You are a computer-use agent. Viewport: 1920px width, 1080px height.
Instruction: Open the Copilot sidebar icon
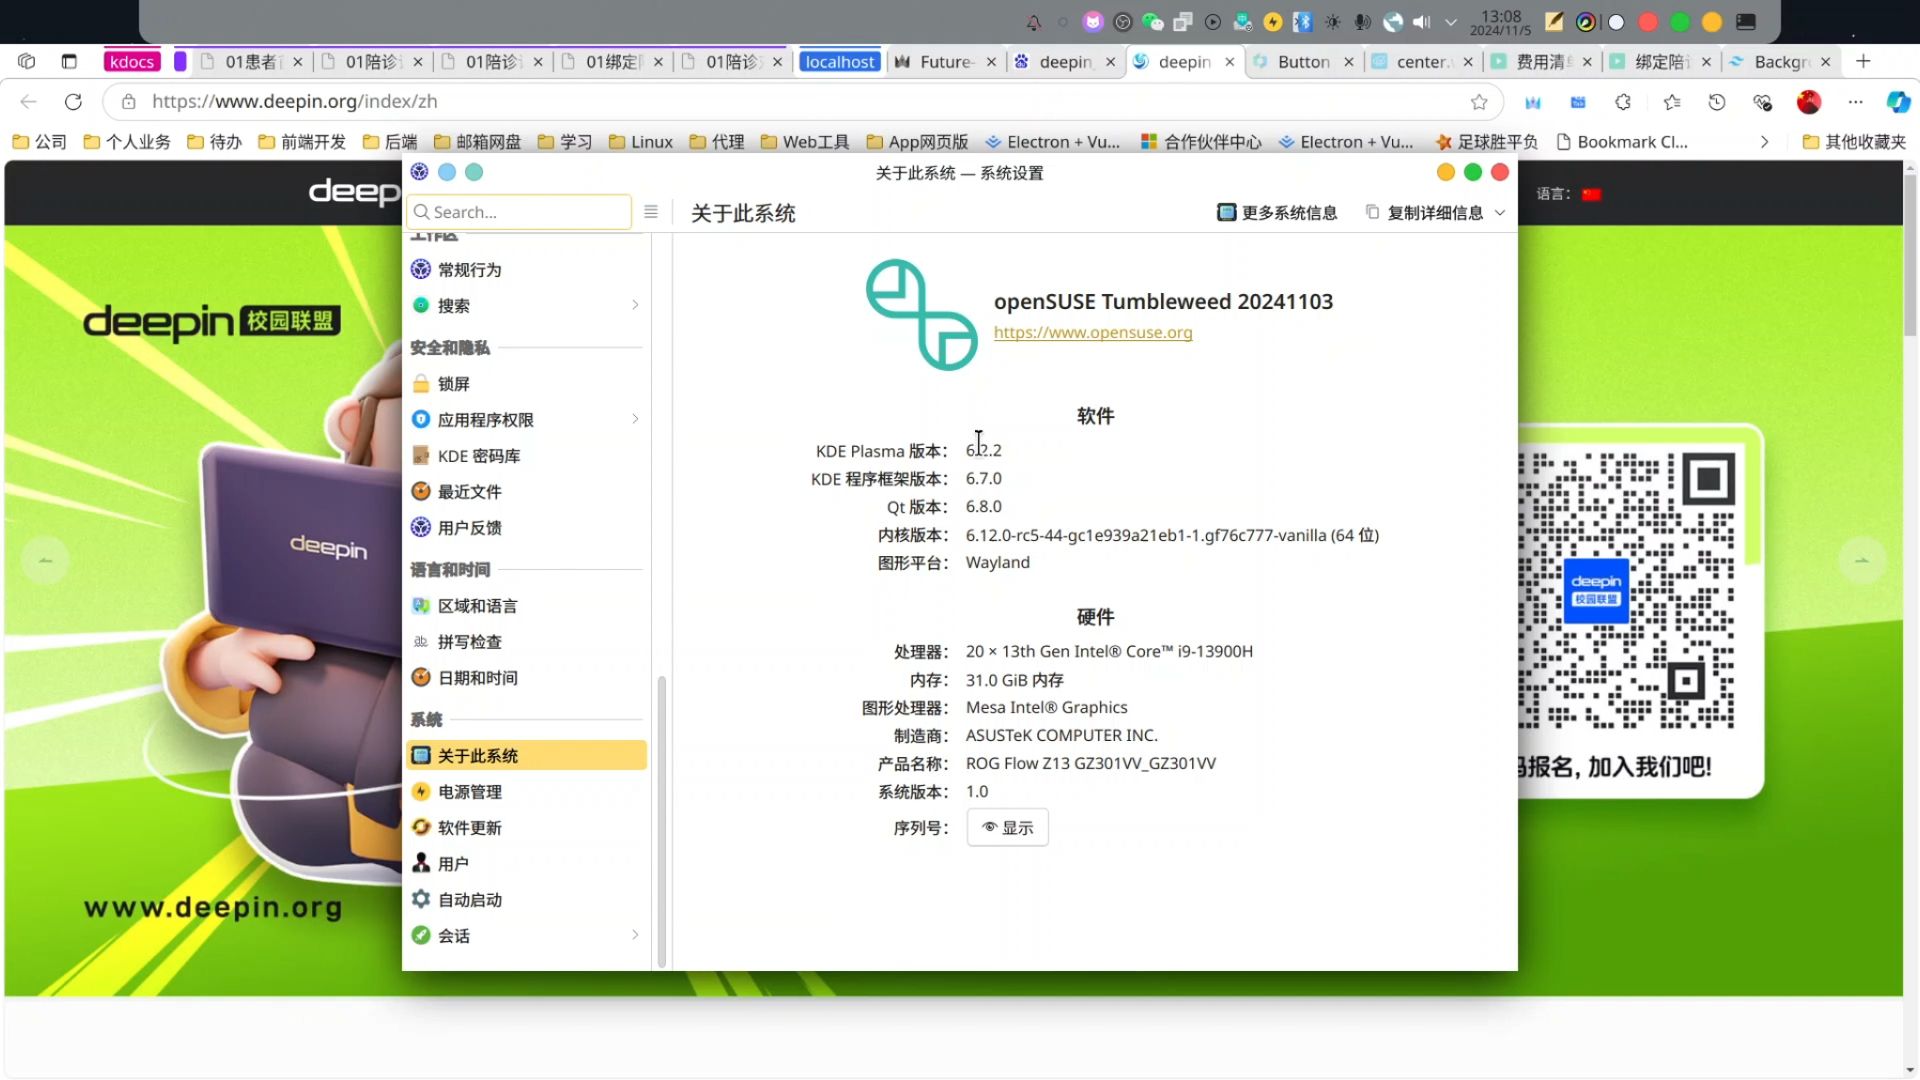(x=1898, y=102)
